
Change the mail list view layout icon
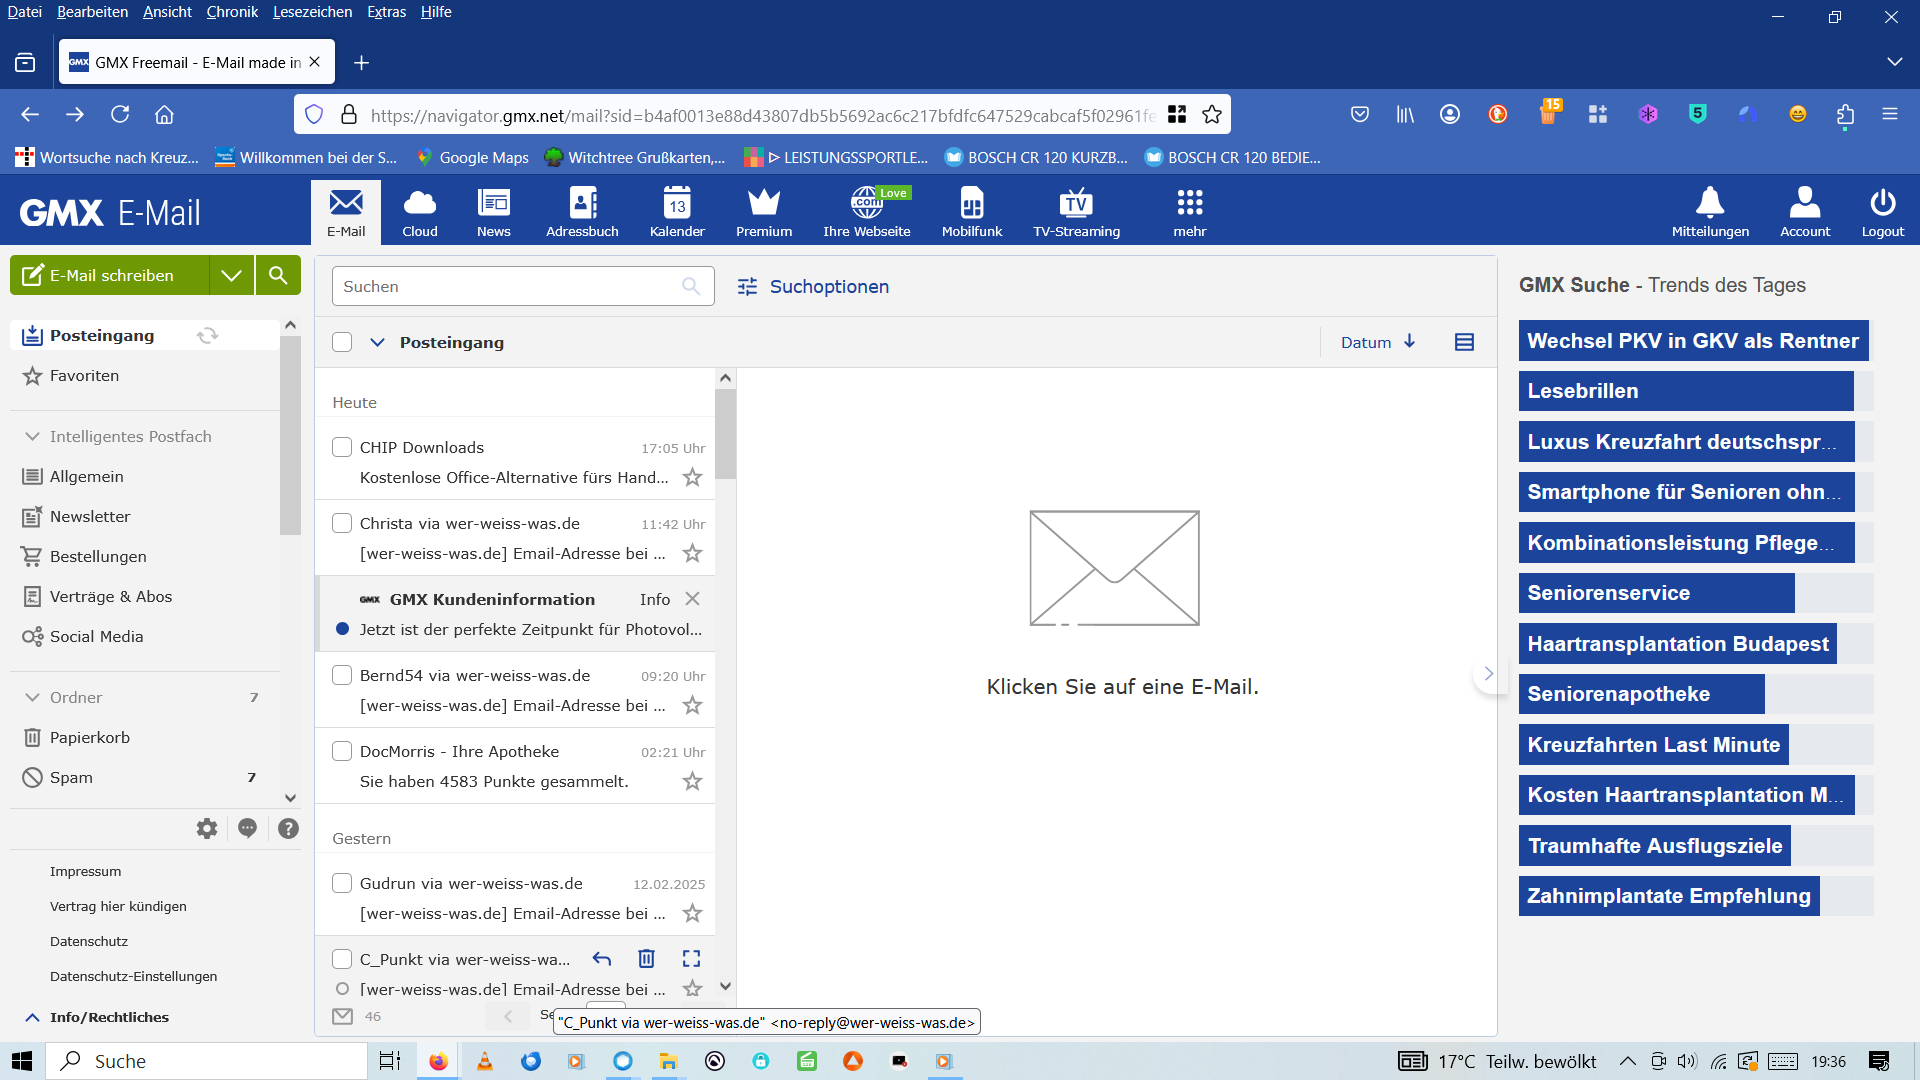[x=1464, y=342]
